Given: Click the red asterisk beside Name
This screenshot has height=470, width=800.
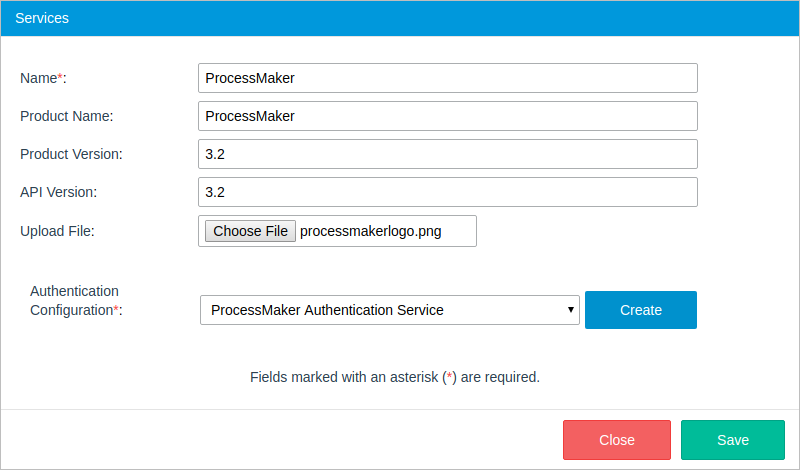Looking at the screenshot, I should point(60,77).
